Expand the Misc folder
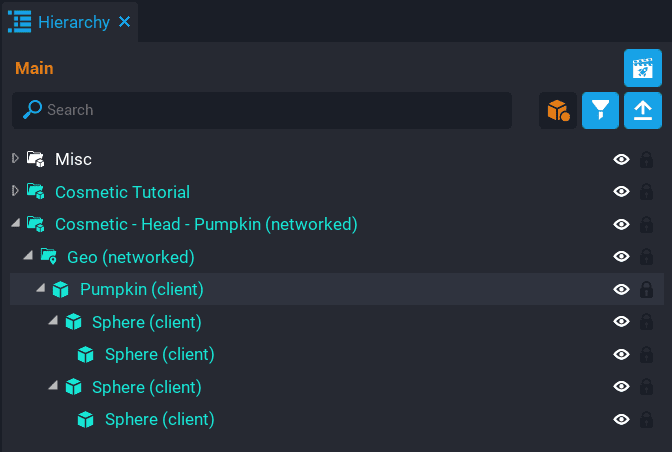Viewport: 672px width, 452px height. (15, 159)
